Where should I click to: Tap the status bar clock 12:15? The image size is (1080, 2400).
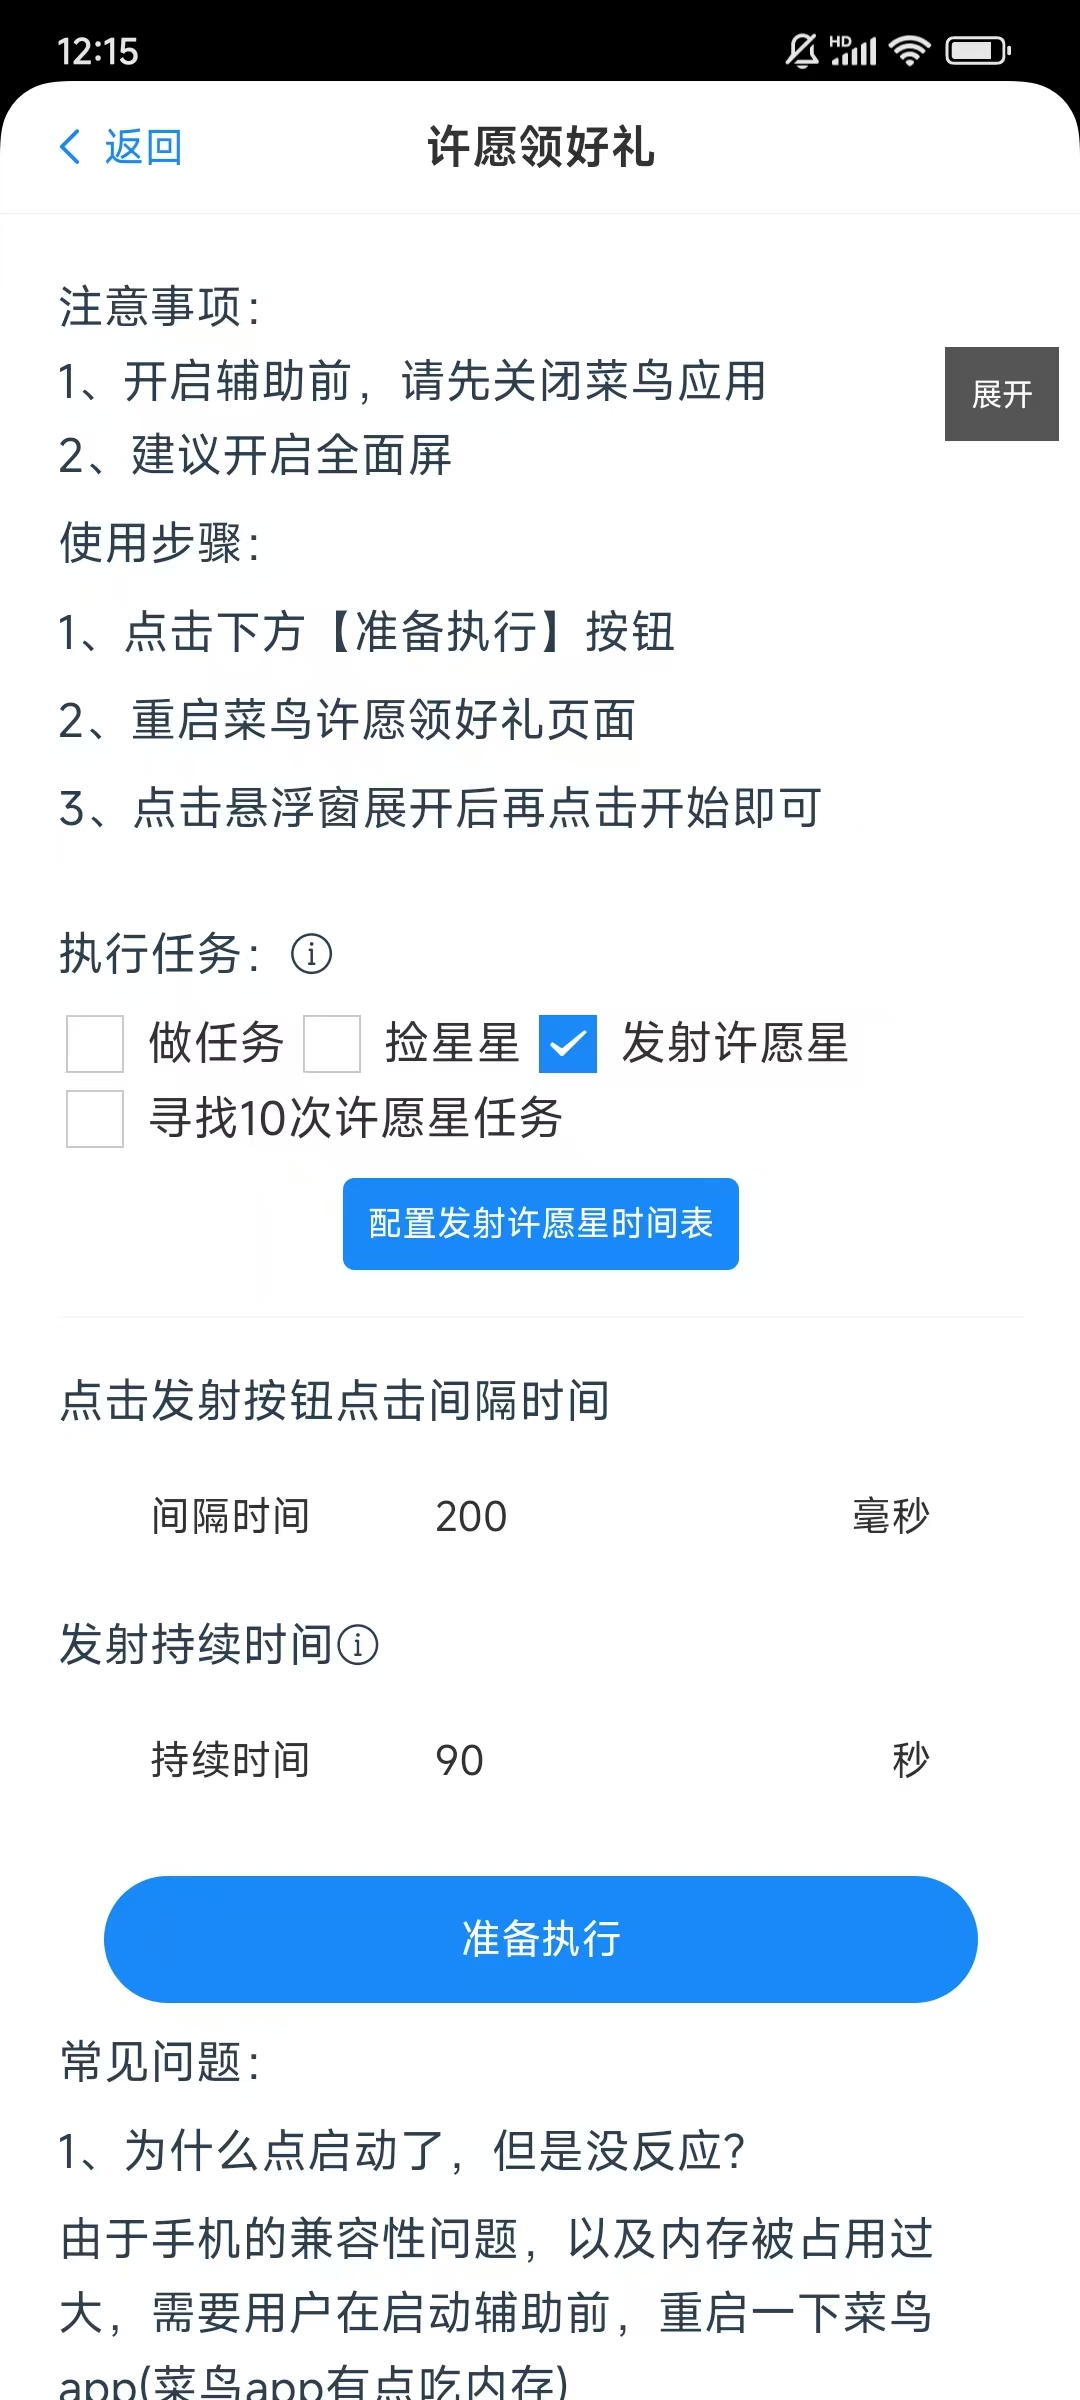[x=98, y=51]
